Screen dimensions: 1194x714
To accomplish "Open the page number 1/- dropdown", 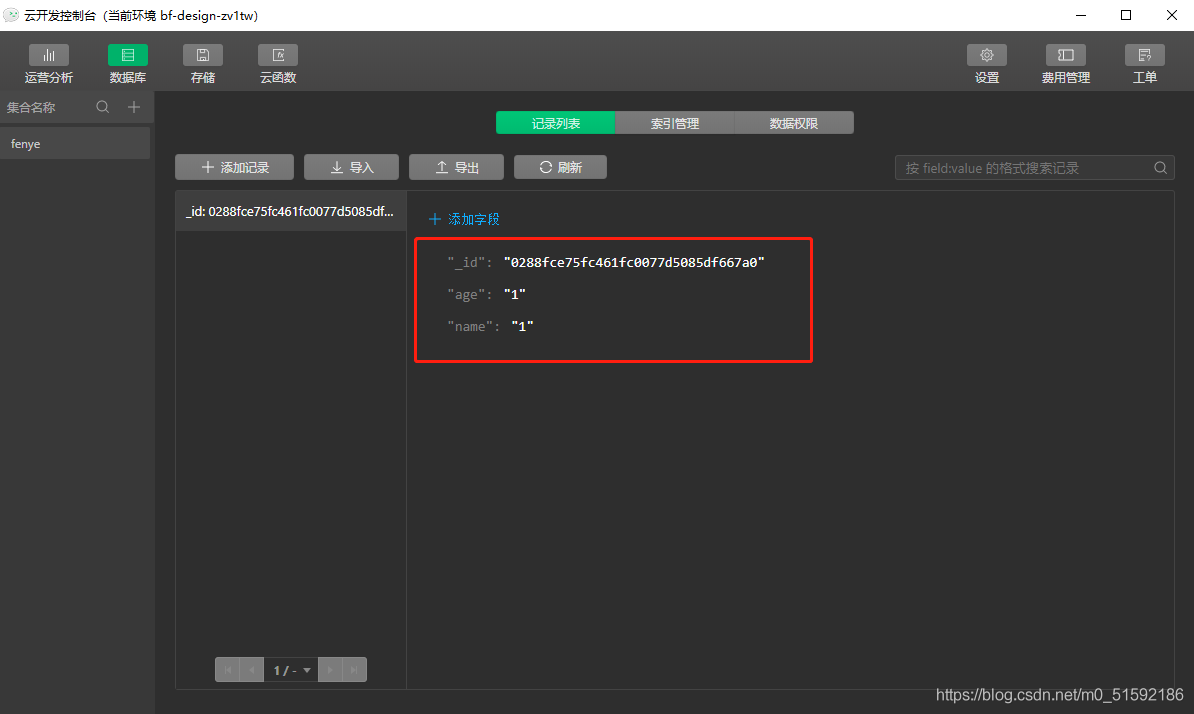I will [291, 670].
